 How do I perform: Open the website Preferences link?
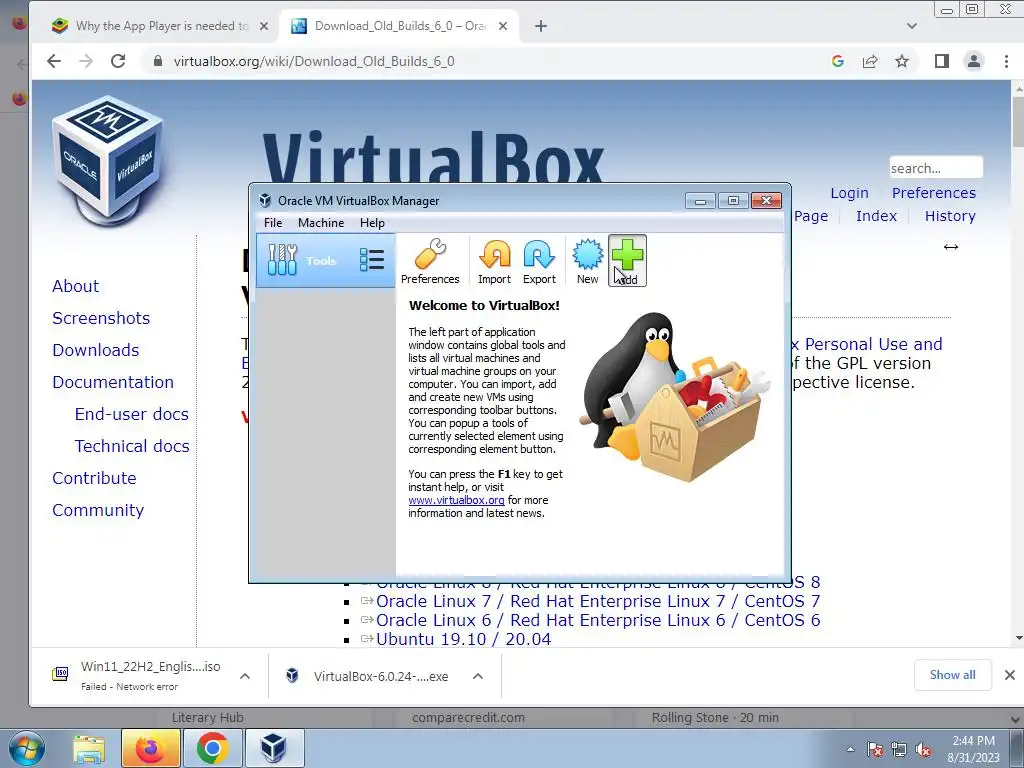934,193
